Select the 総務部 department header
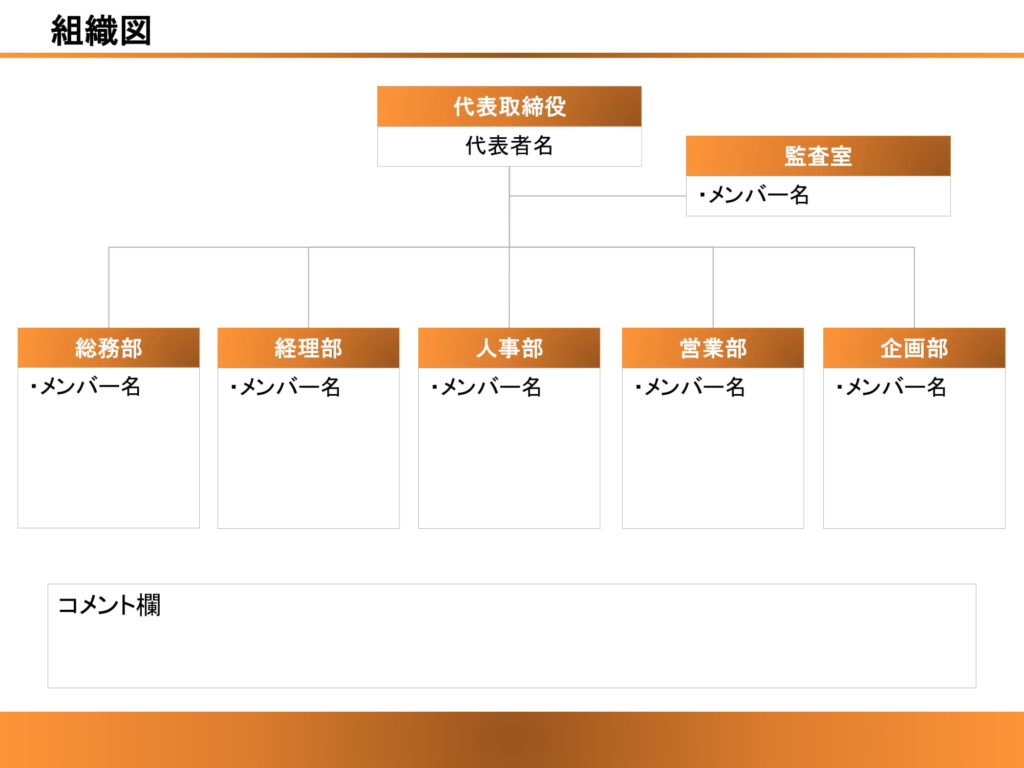 (x=107, y=349)
